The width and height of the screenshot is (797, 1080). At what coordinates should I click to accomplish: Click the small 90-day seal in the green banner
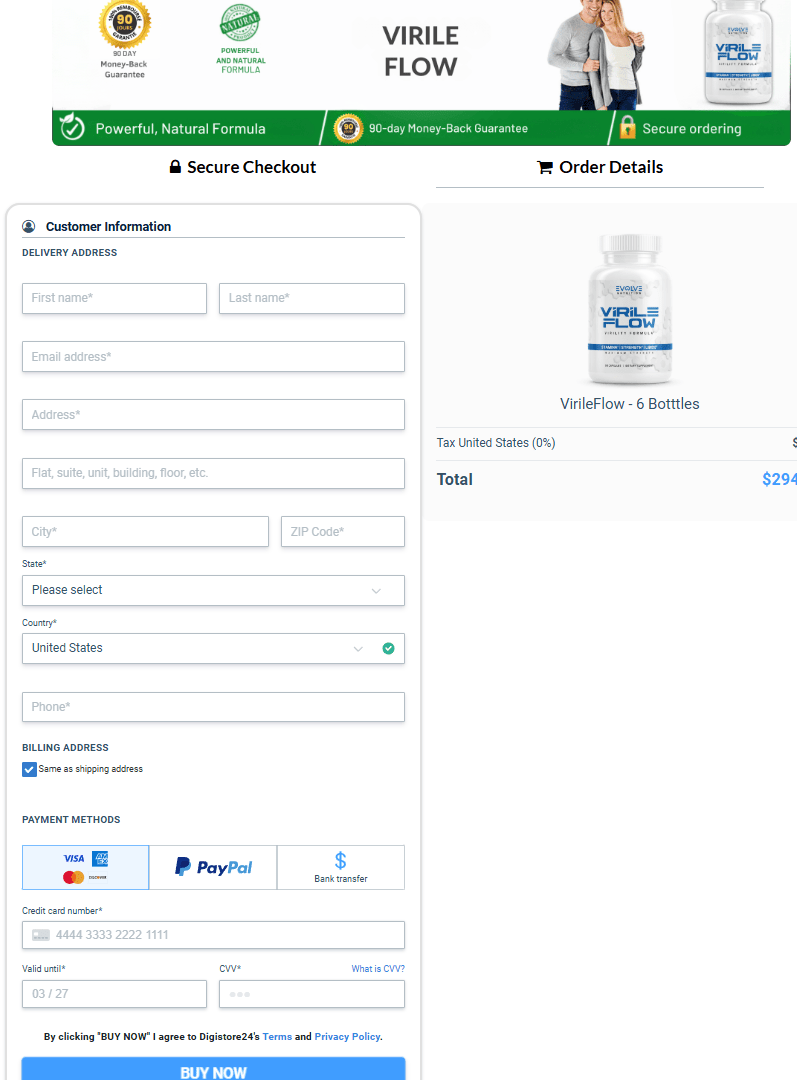349,128
